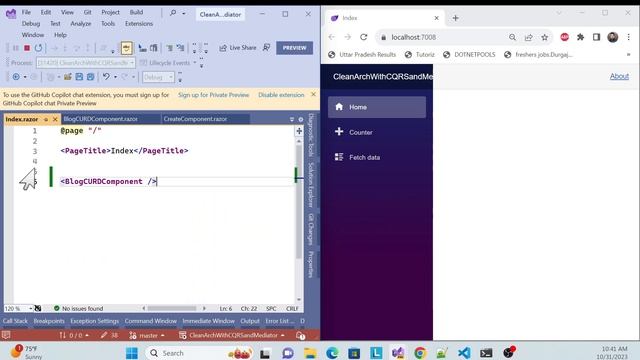Click the split editor plus icon
Screen dimensions: 640x360
[x=299, y=131]
